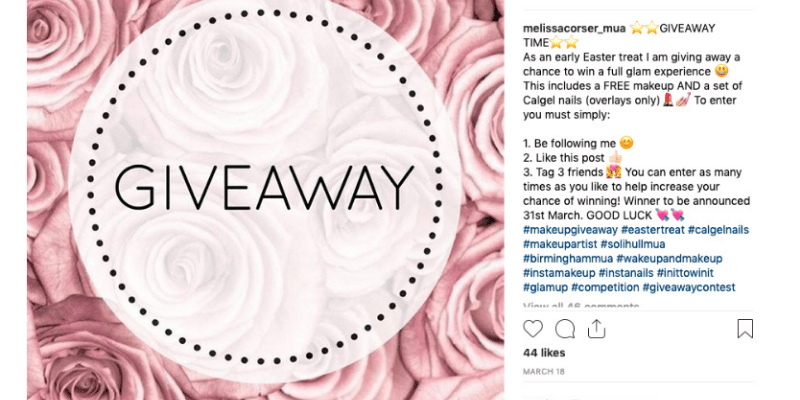Share post using the upload arrow icon

596,329
